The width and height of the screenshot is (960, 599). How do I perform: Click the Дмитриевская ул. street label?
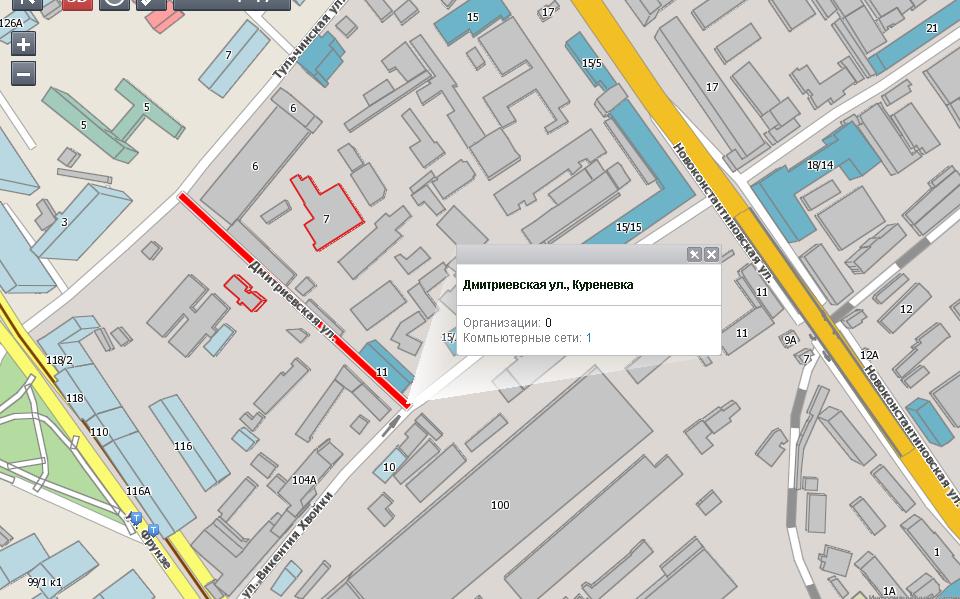click(x=291, y=297)
